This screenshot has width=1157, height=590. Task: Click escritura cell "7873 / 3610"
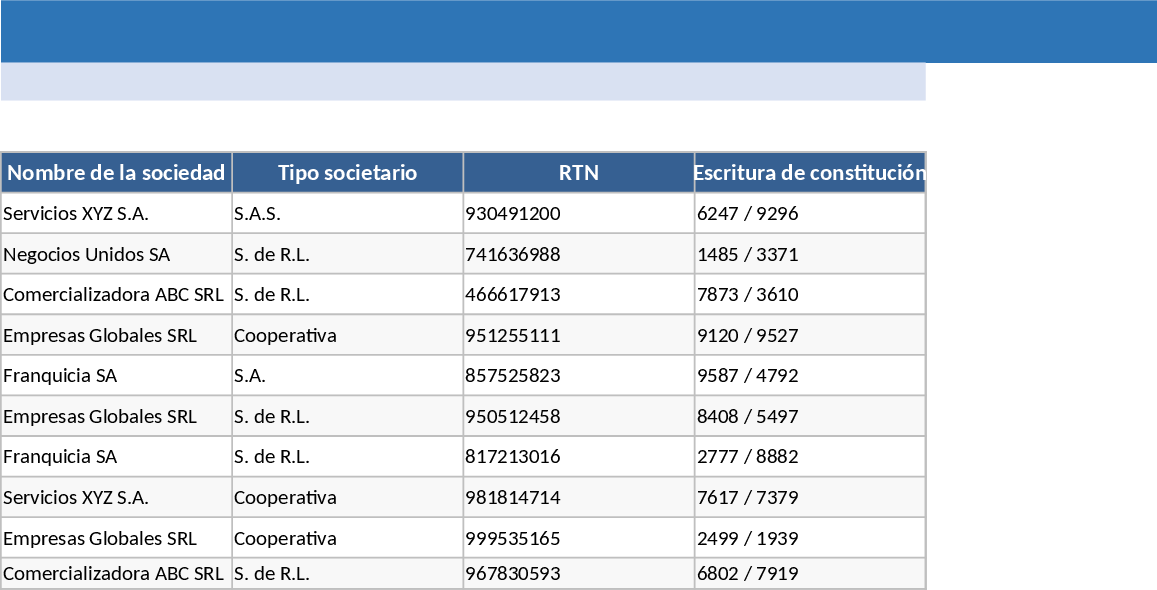810,295
